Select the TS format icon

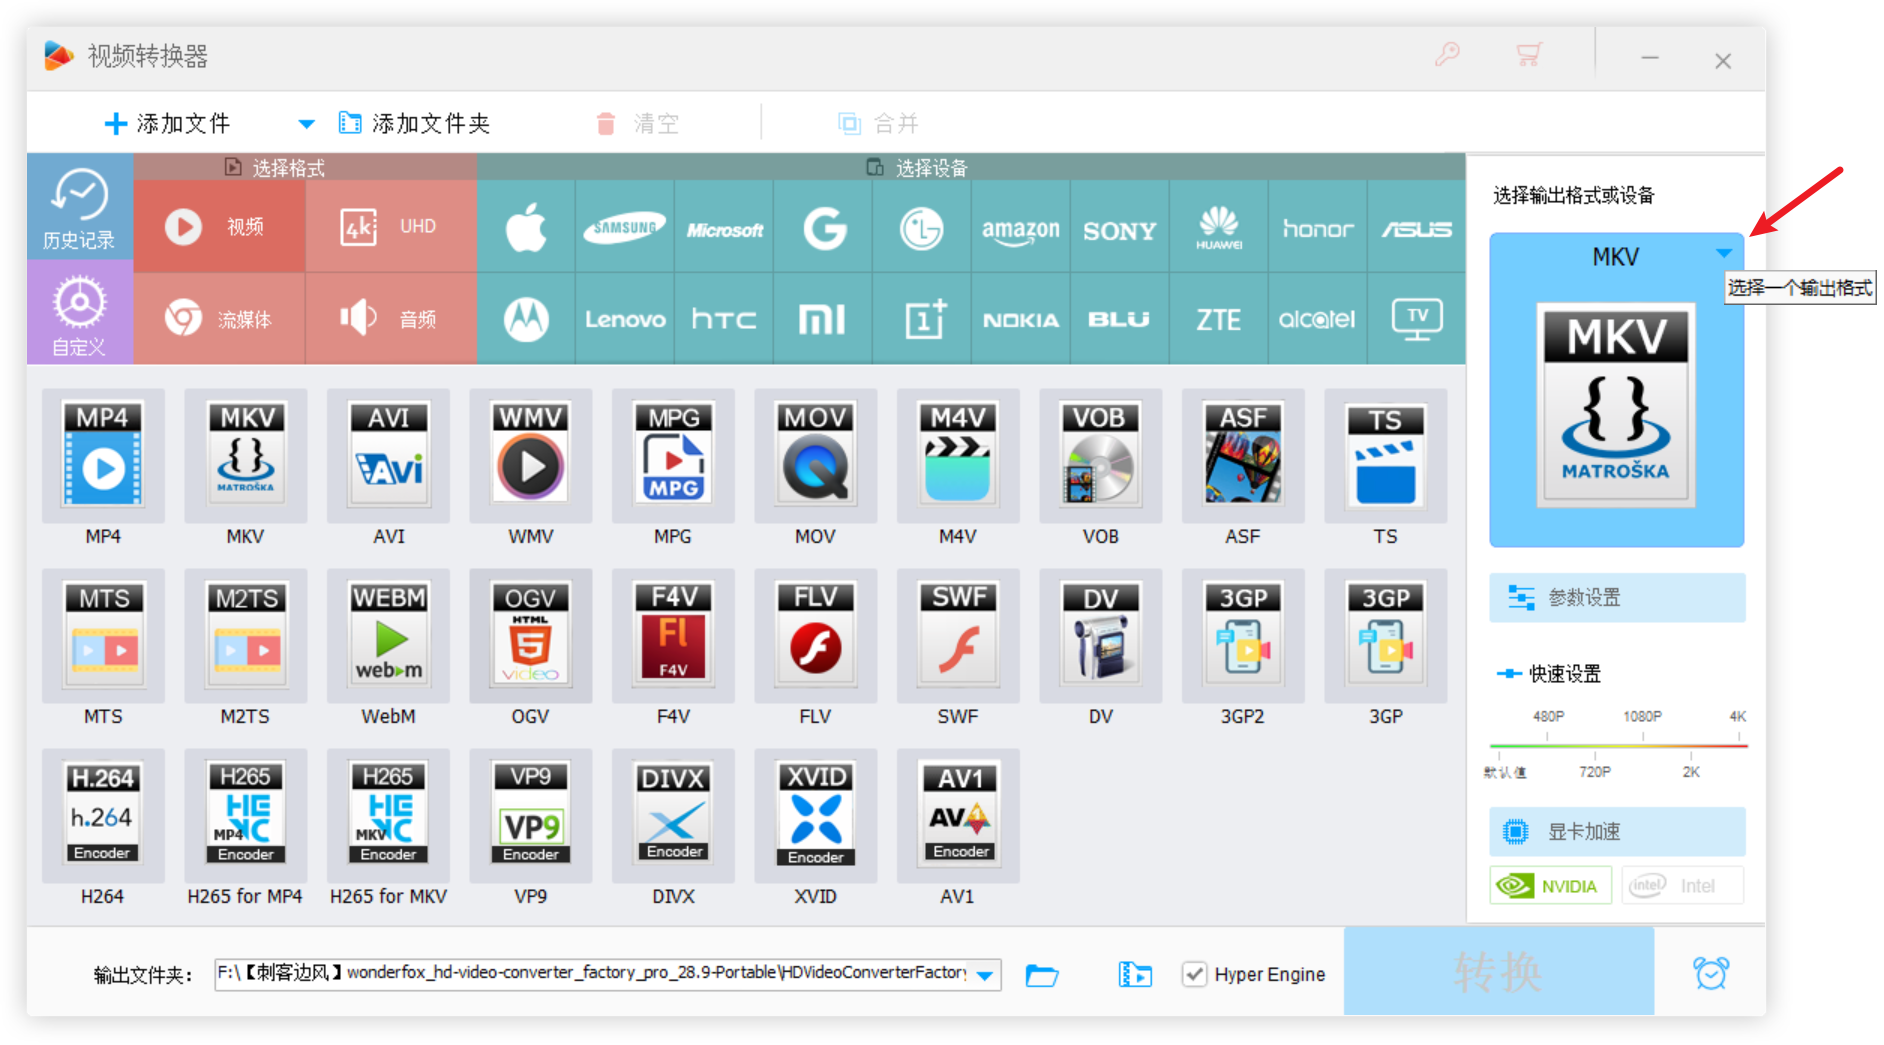point(1386,456)
